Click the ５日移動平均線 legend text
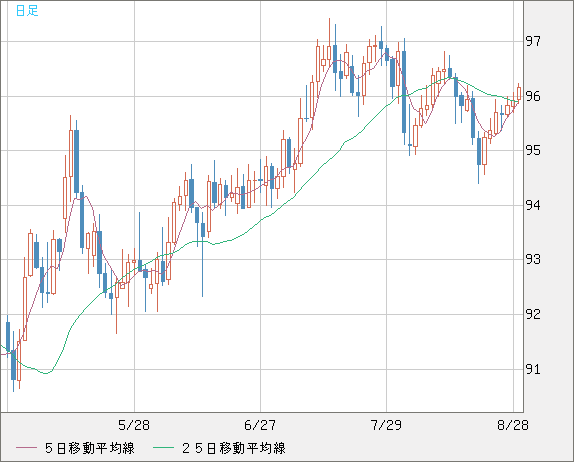574x462 pixels. tap(90, 448)
